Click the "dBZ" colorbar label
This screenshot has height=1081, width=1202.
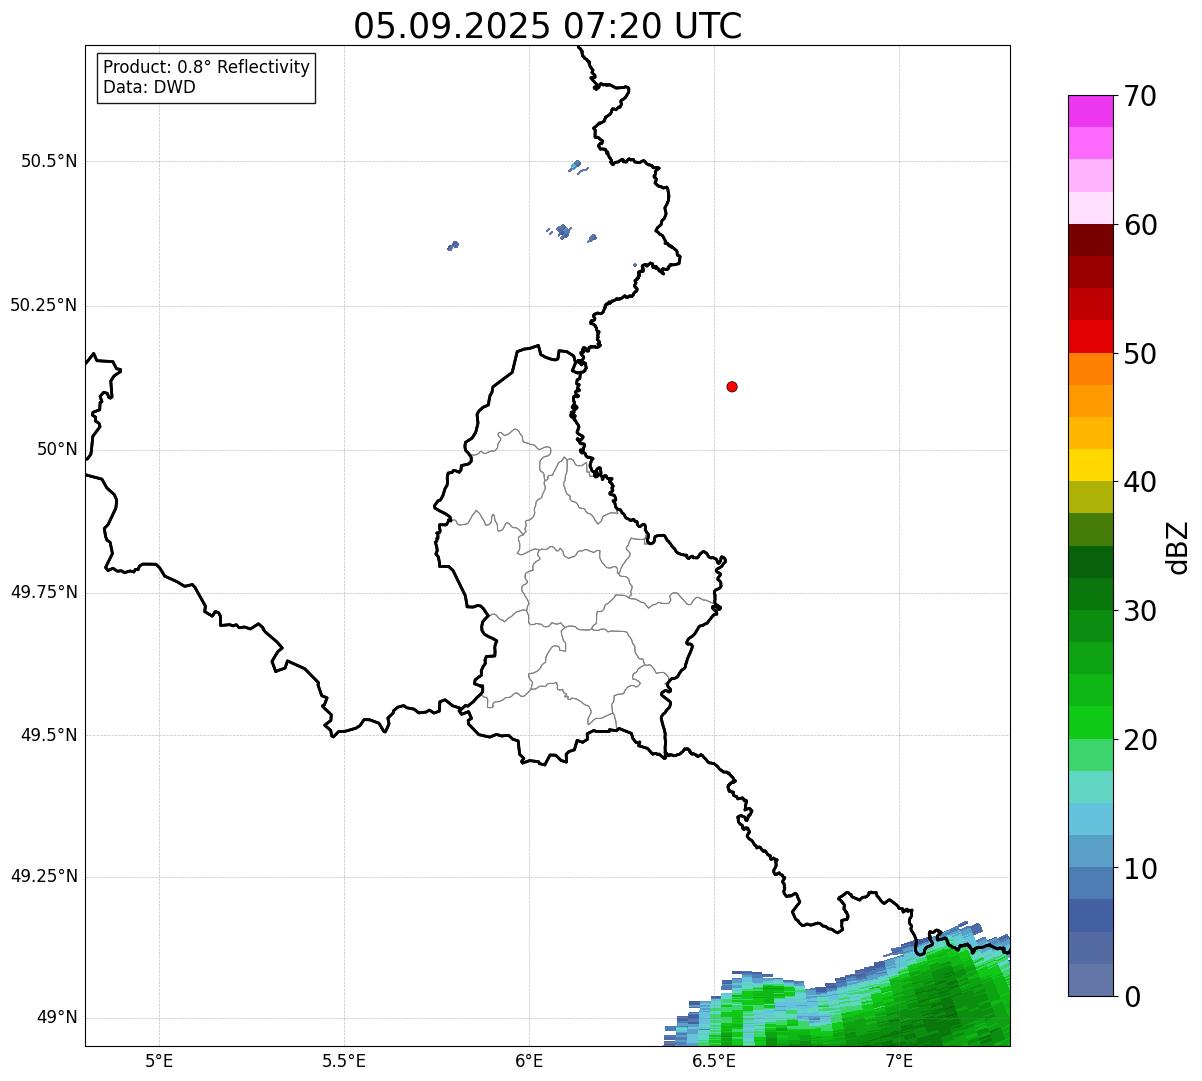coord(1179,547)
